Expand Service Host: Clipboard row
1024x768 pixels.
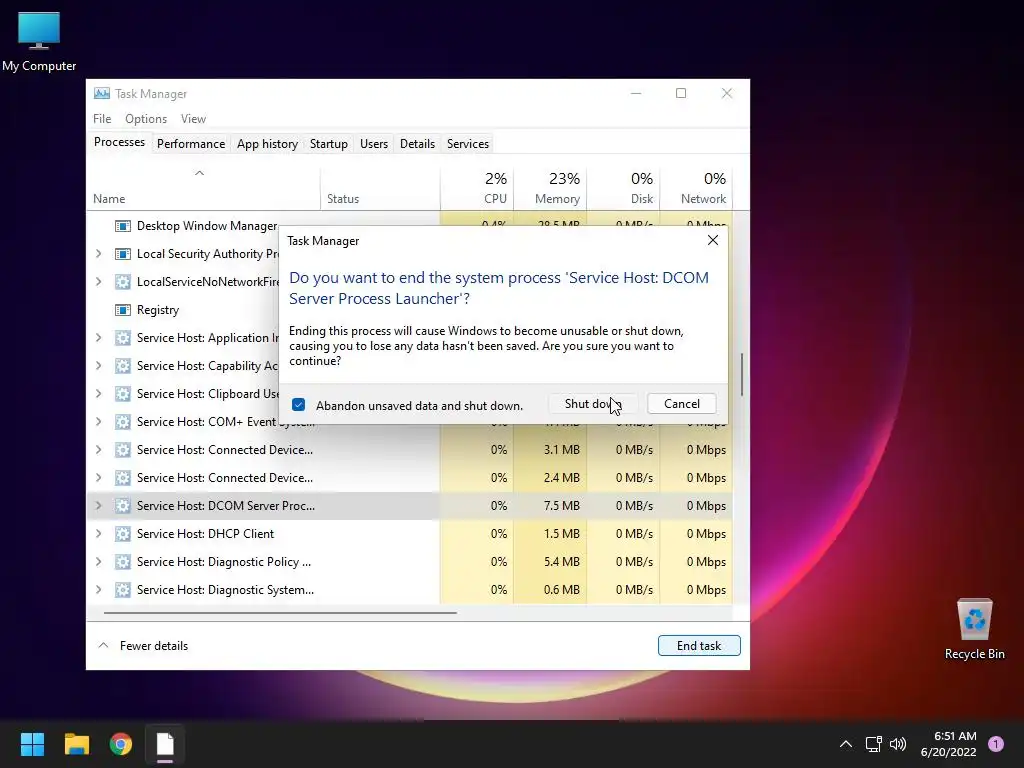[99, 394]
